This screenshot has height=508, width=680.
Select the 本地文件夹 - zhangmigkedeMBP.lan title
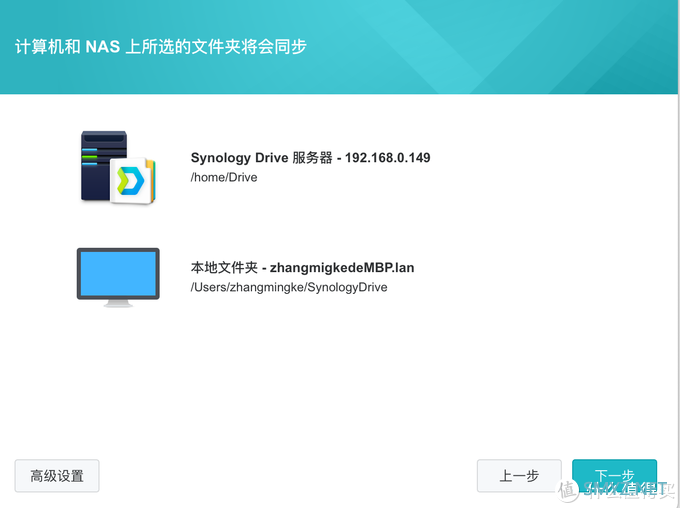point(302,268)
